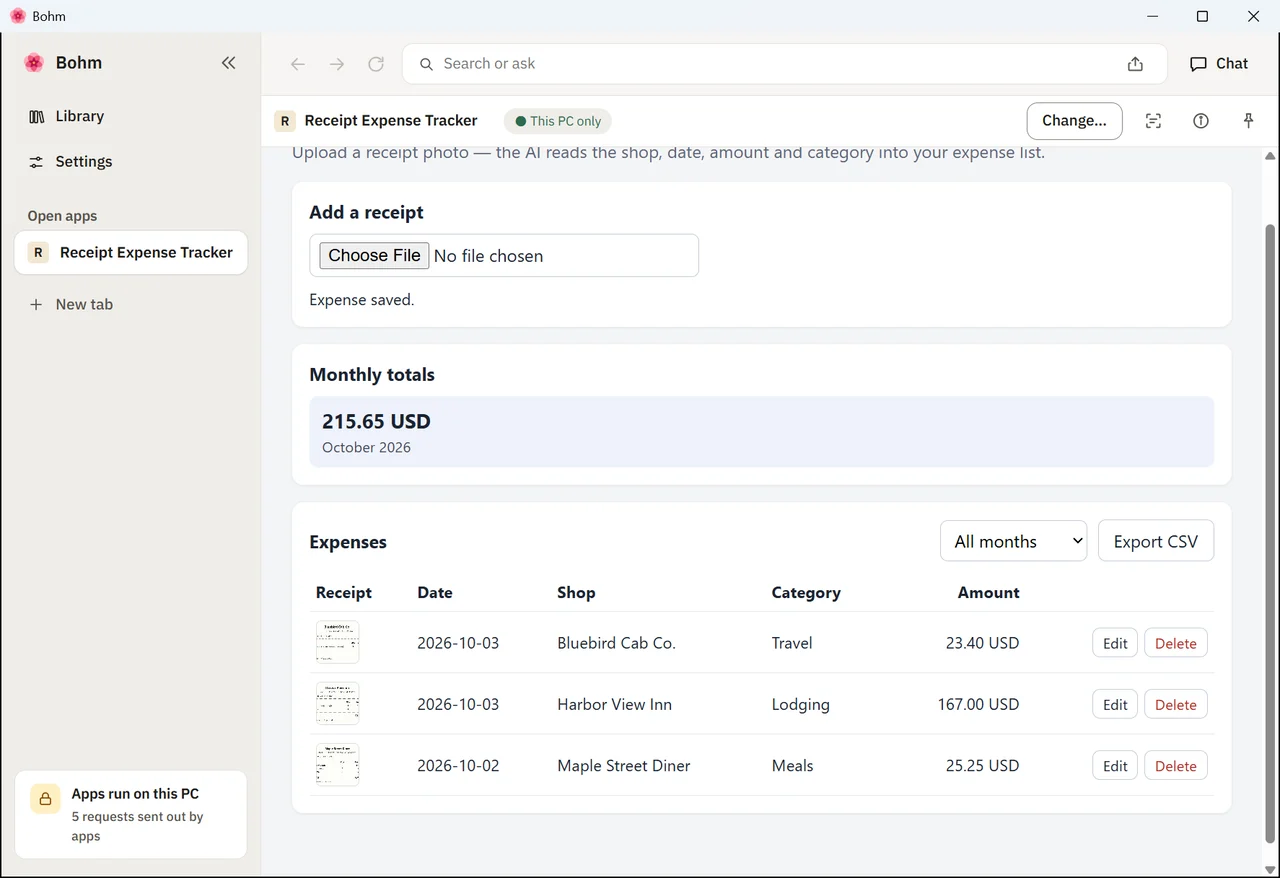The image size is (1280, 878).
Task: Reload the app with refresh icon
Action: coord(376,64)
